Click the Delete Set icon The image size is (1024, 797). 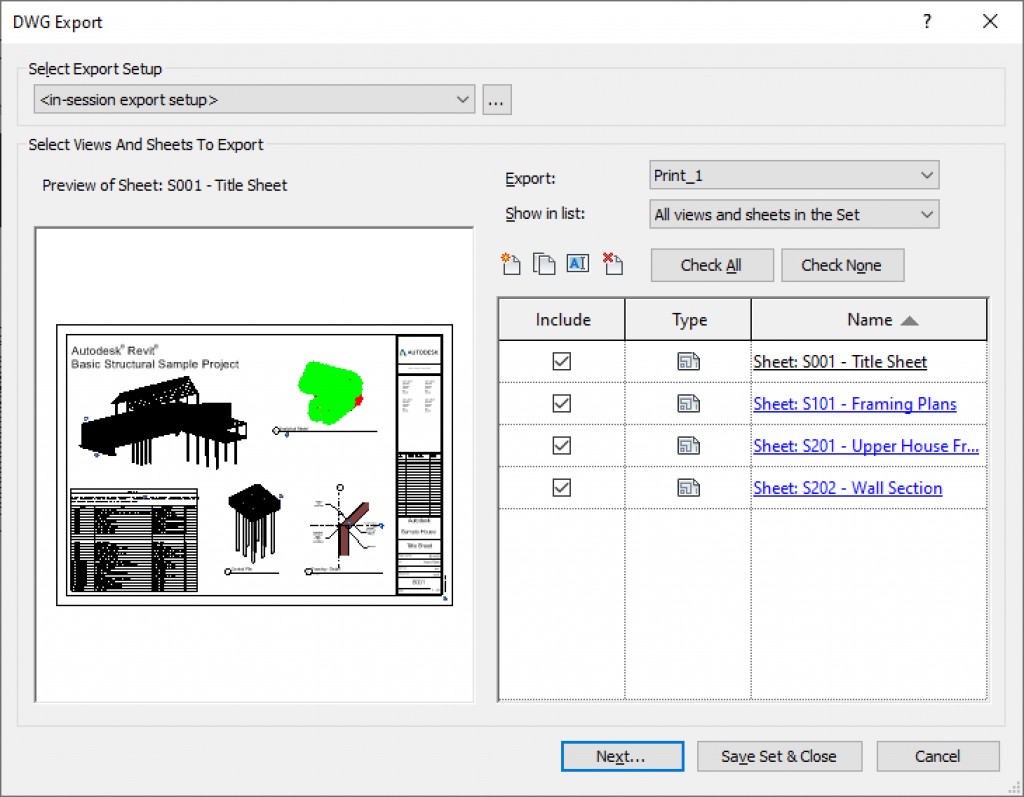point(613,264)
